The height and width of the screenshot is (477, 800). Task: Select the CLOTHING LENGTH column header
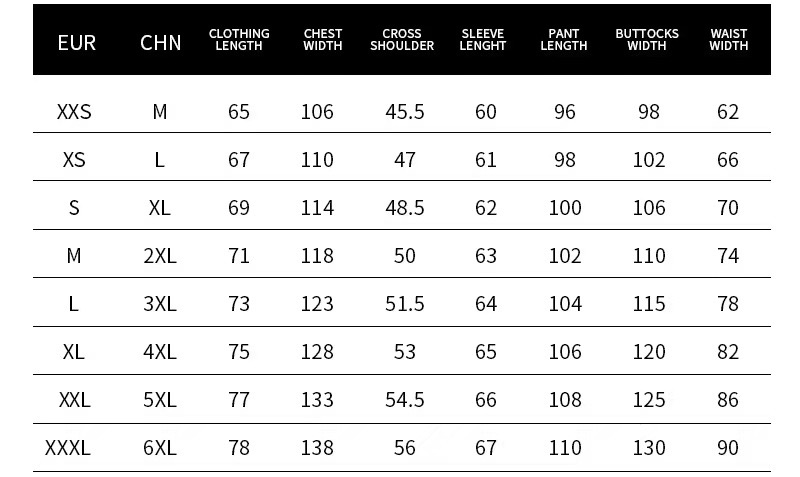coord(239,40)
